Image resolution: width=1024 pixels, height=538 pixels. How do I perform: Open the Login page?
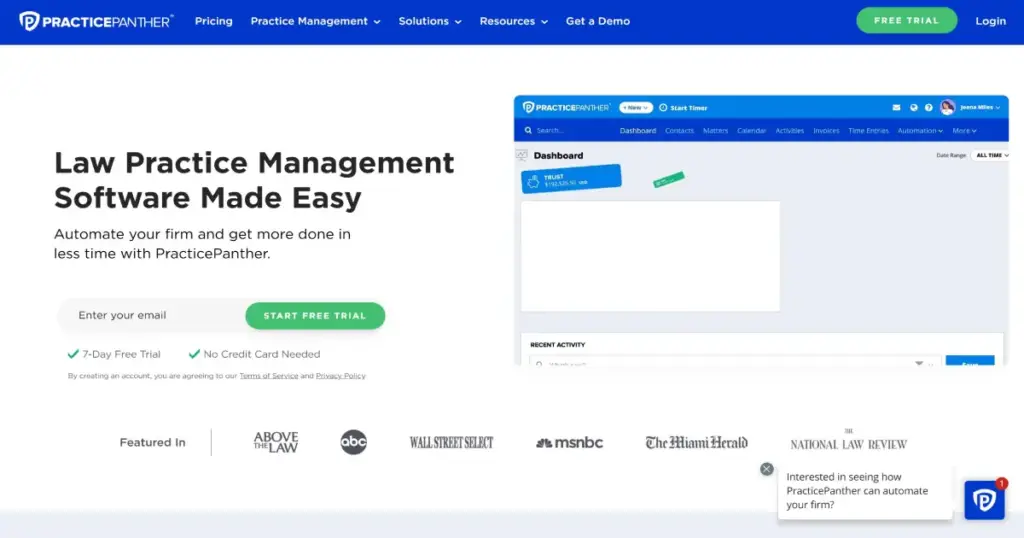tap(991, 22)
